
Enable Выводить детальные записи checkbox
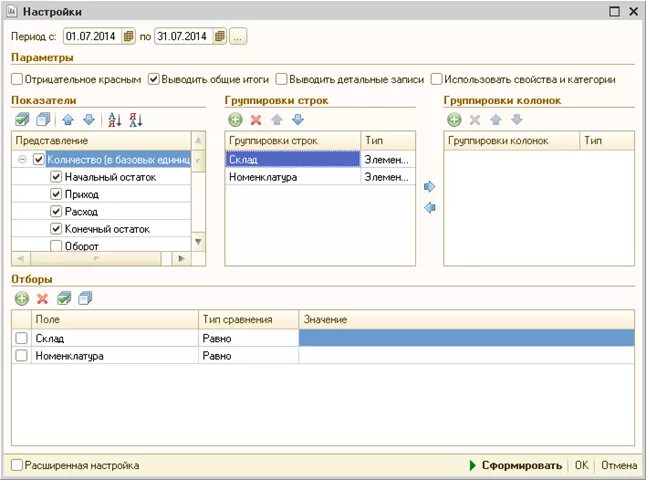click(281, 79)
